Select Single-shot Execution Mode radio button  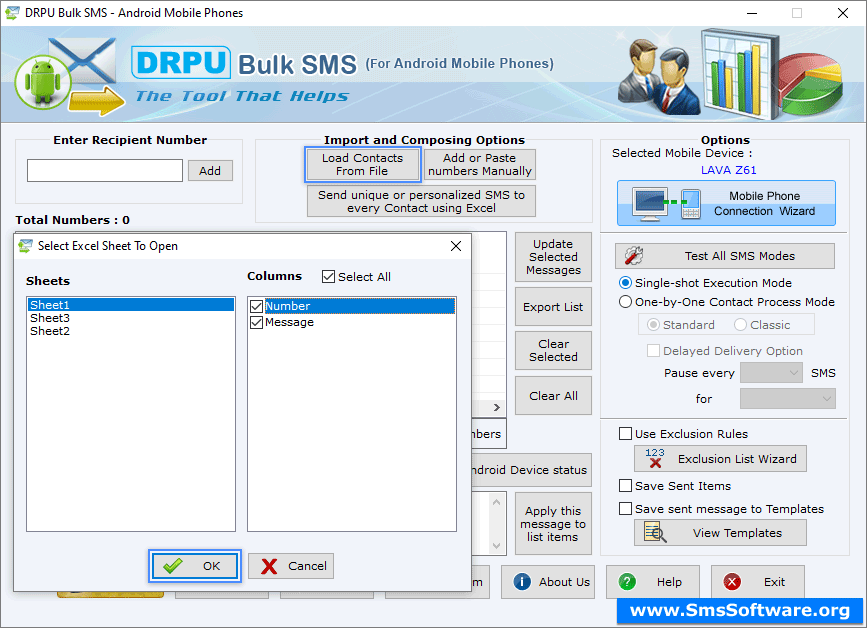625,283
